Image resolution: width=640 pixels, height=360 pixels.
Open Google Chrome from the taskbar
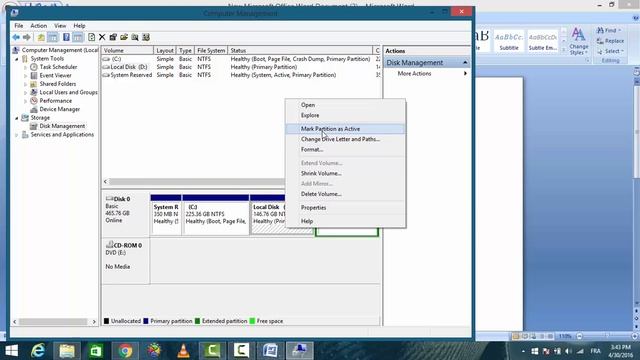pos(125,351)
